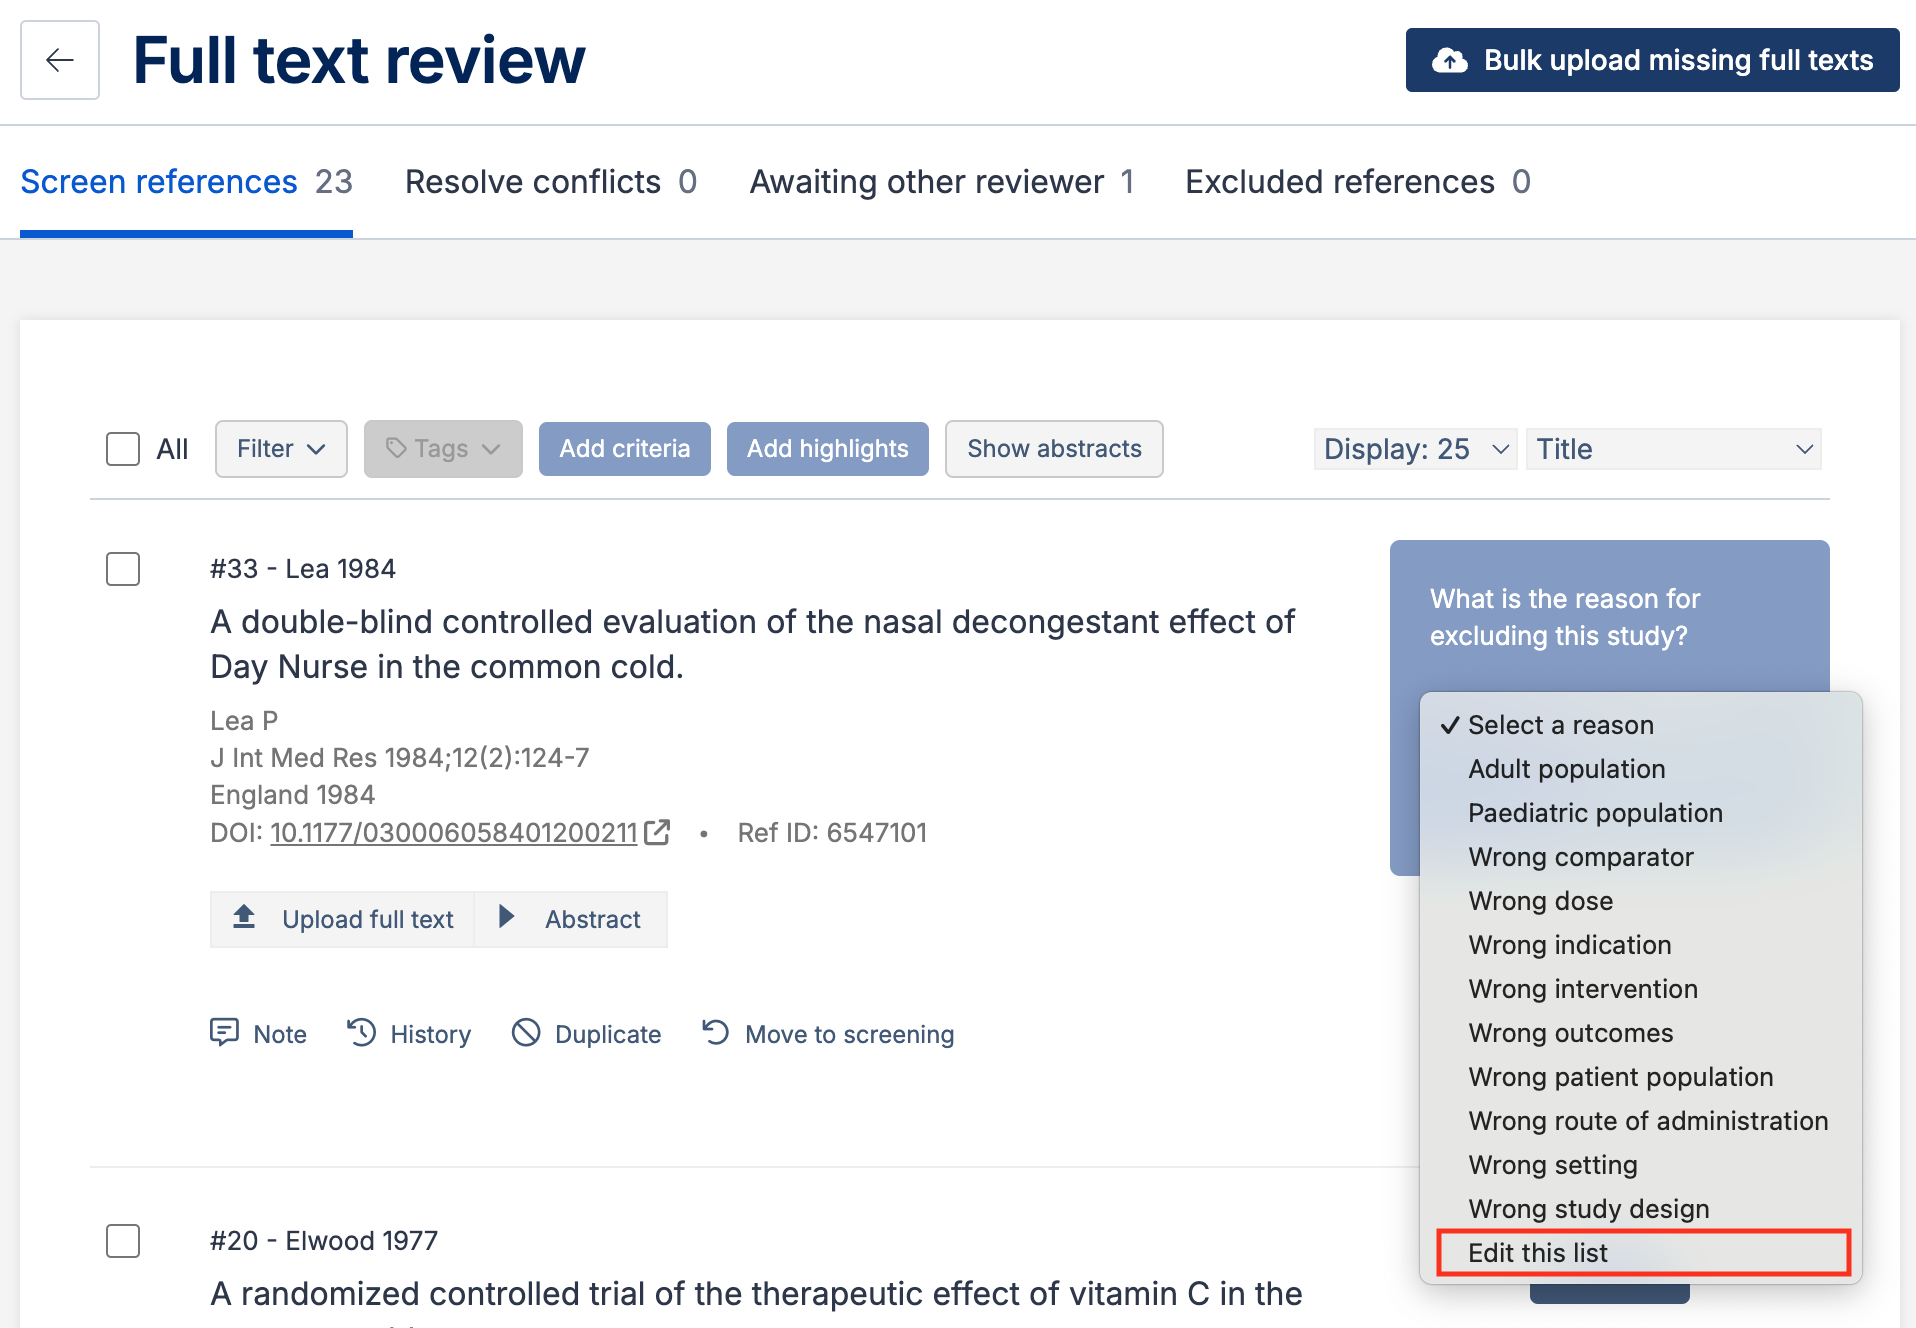Image resolution: width=1916 pixels, height=1328 pixels.
Task: Open Excluded references tab
Action: point(1358,182)
